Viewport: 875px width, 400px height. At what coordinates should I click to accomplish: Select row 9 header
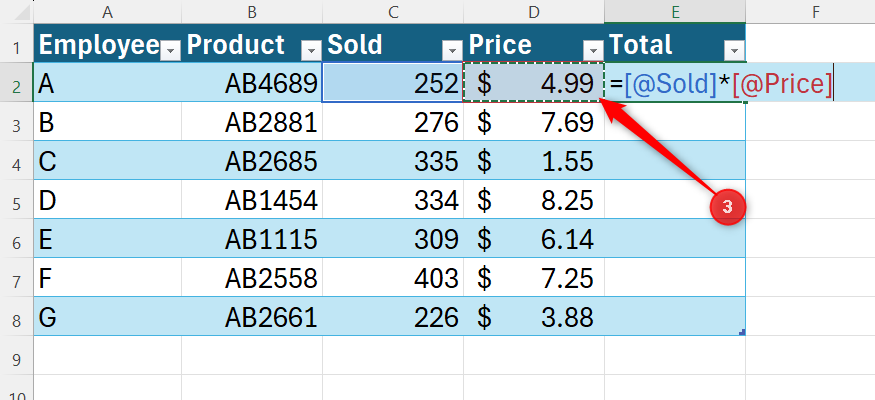[x=16, y=355]
